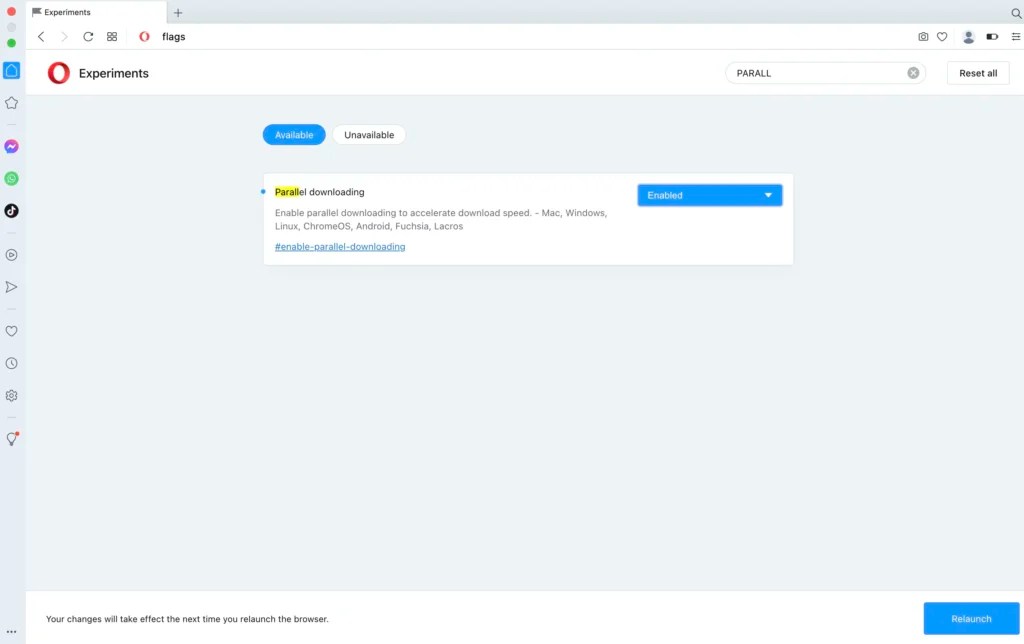Open Settings from the sidebar gear
1024x644 pixels.
tap(11, 395)
